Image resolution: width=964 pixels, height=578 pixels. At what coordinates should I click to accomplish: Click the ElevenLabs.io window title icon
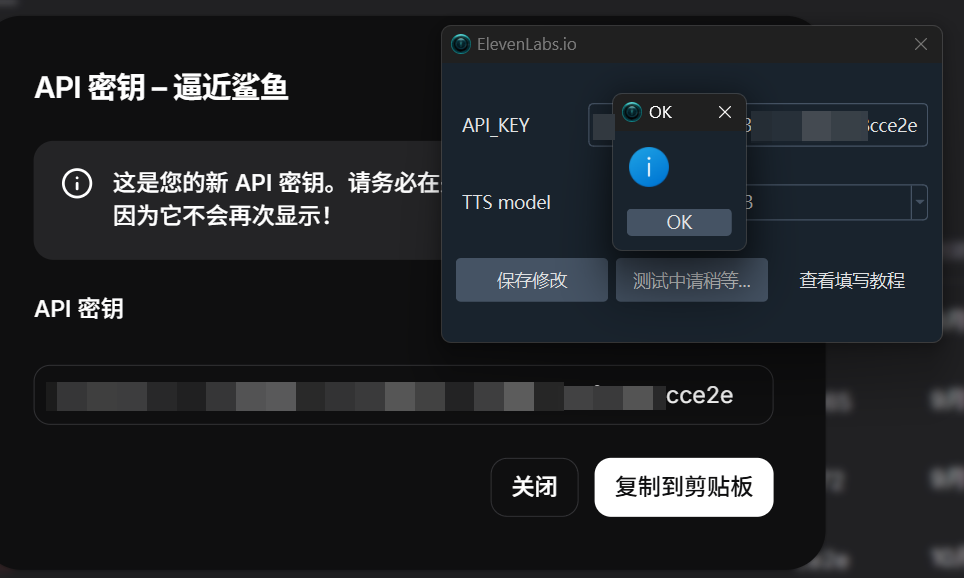[x=461, y=44]
